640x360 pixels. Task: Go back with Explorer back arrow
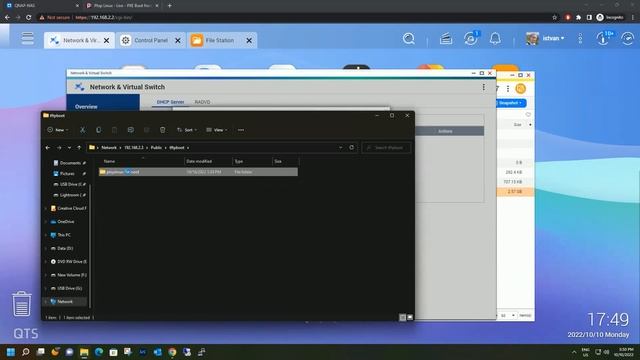tap(48, 148)
